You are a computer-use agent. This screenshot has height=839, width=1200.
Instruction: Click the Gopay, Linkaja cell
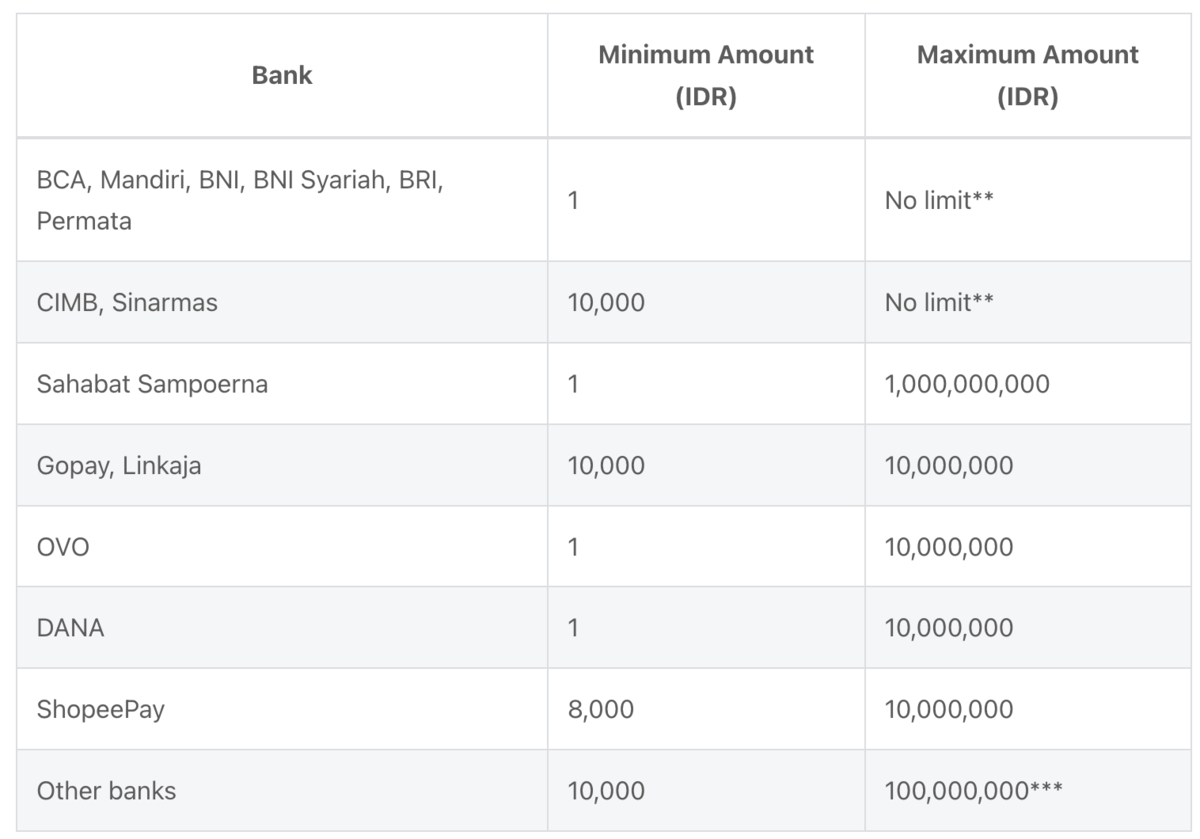coord(119,465)
